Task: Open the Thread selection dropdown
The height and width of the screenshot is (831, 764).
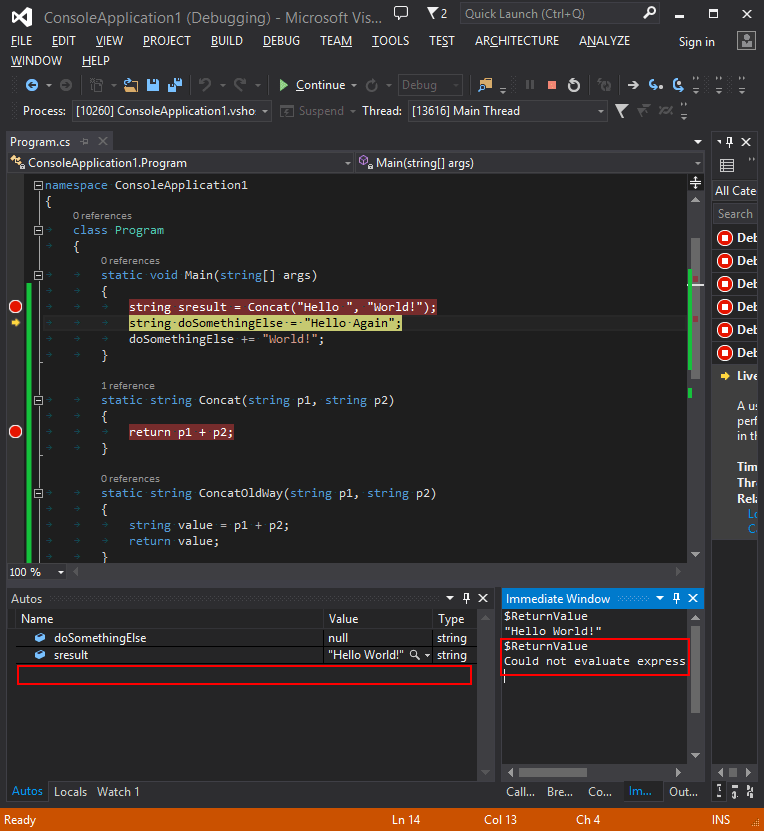Action: tap(600, 111)
